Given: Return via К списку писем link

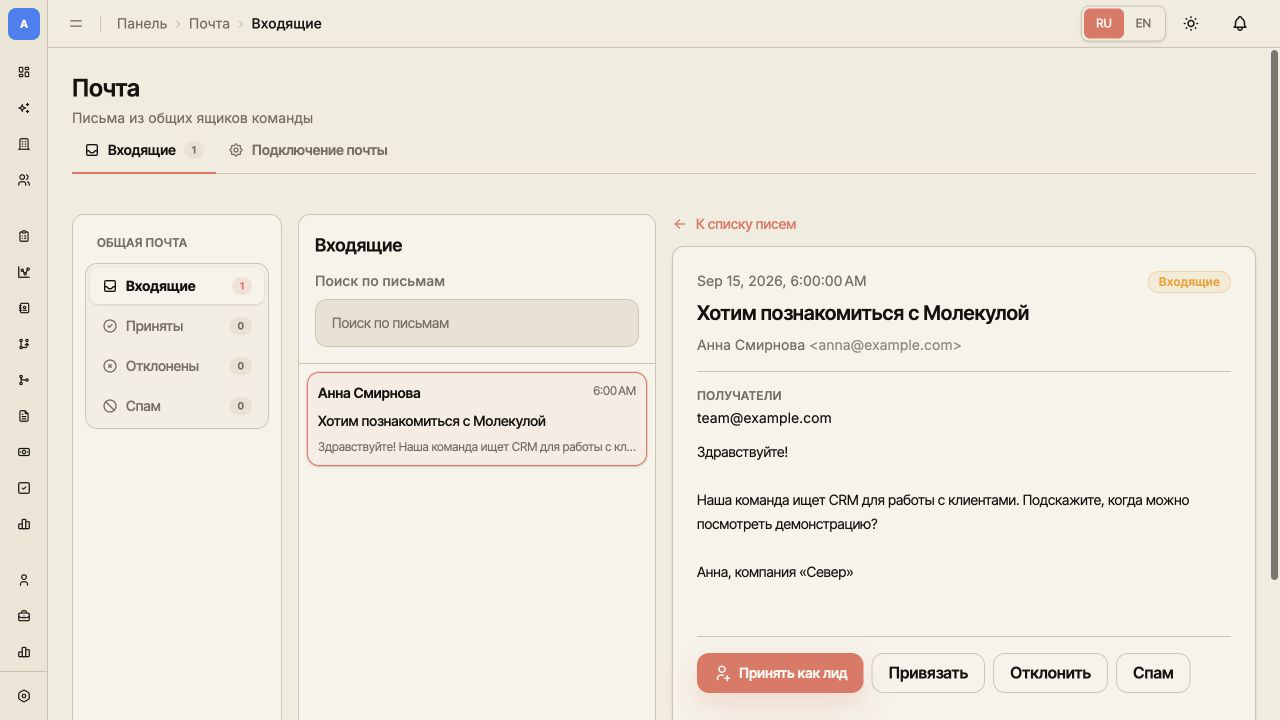Looking at the screenshot, I should tap(735, 224).
